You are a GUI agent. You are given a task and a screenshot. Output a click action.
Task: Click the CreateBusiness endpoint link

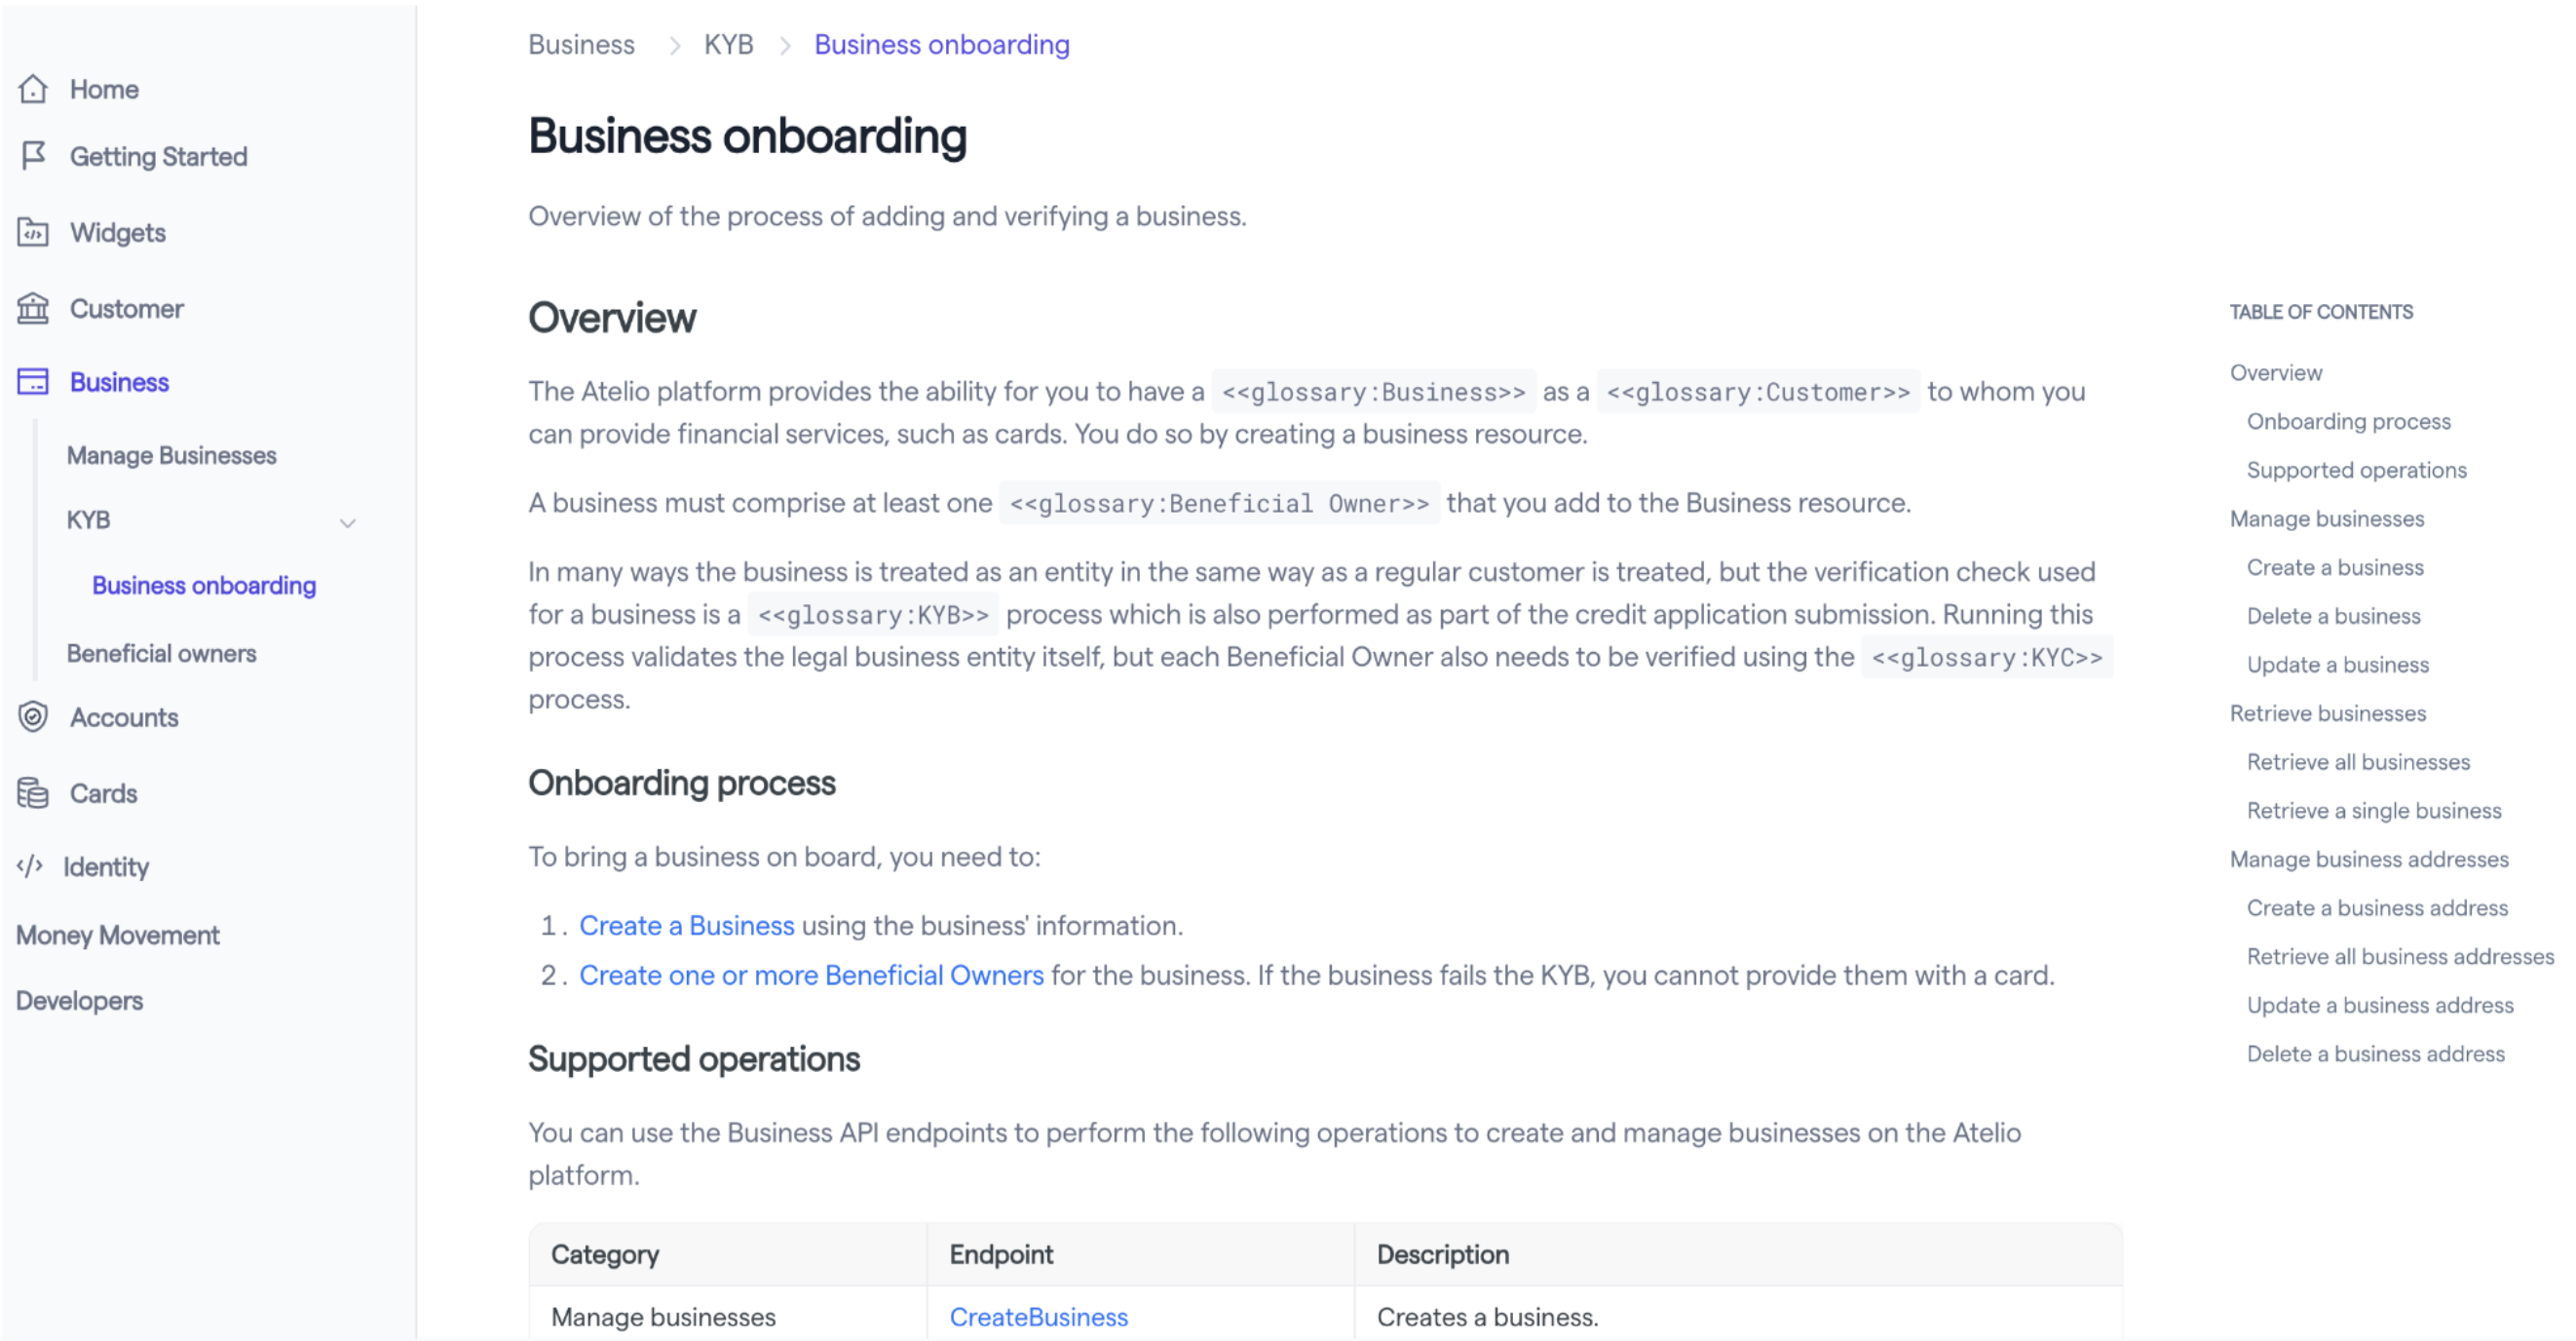tap(1039, 1317)
